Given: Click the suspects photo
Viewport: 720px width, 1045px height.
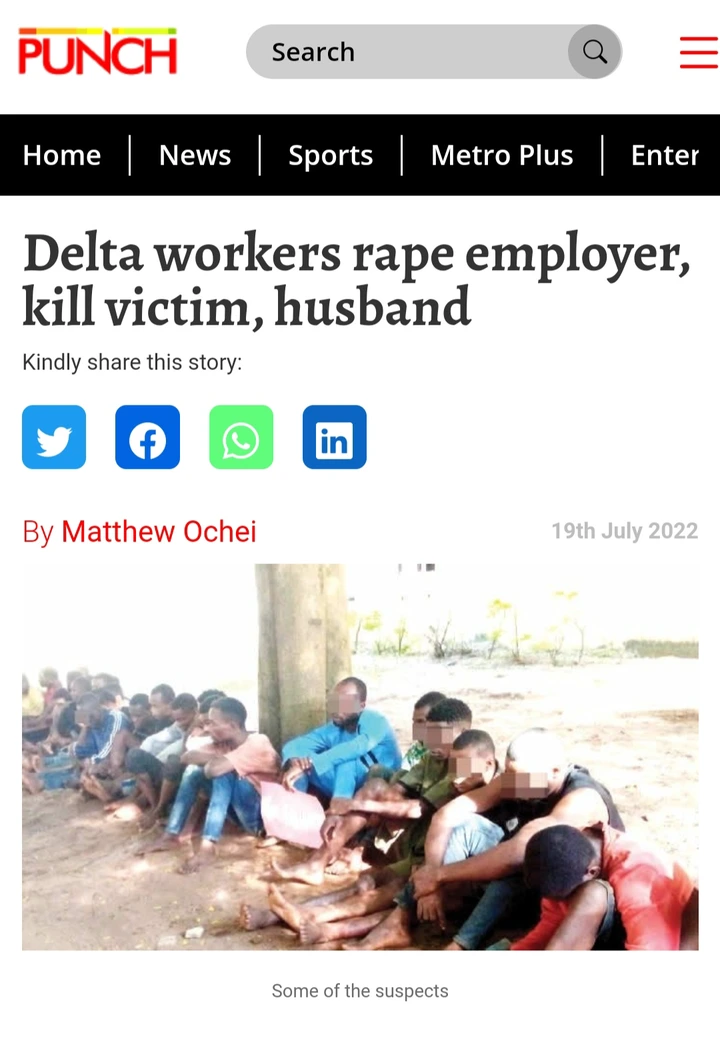Looking at the screenshot, I should point(360,757).
